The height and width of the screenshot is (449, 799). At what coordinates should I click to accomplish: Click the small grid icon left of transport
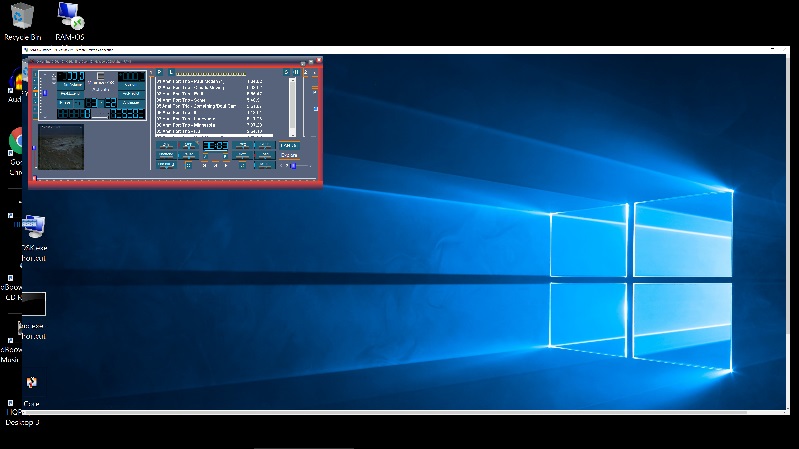188,165
